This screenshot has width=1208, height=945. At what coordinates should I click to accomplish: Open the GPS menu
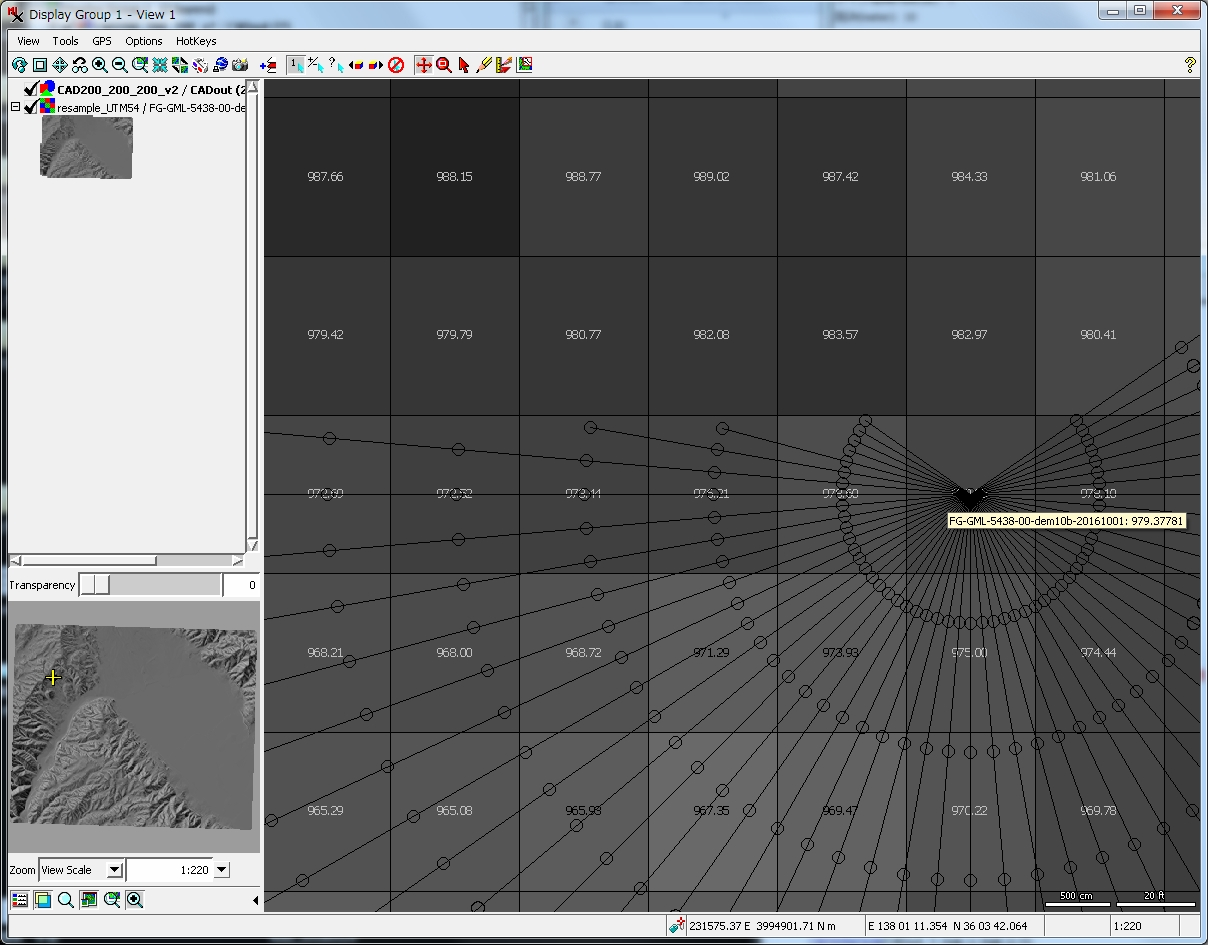102,41
